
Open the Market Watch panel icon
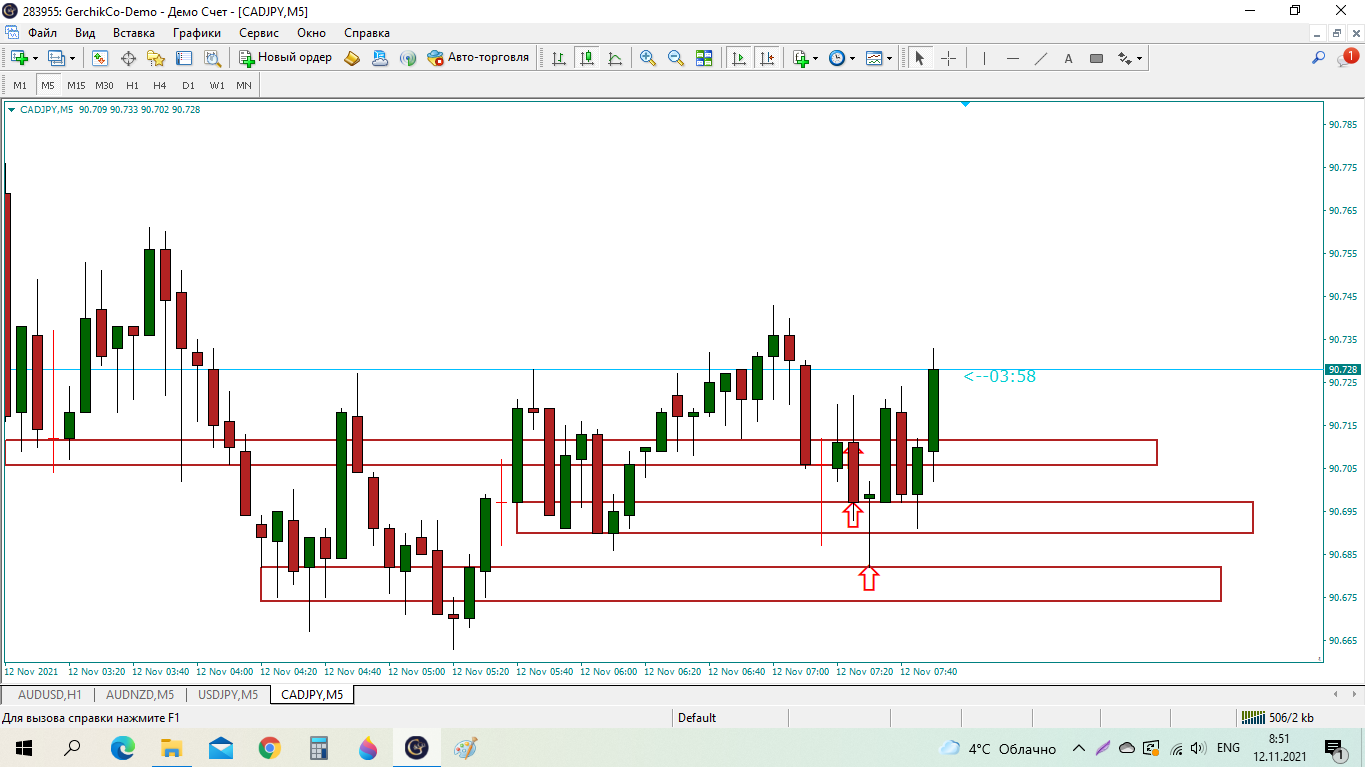[100, 58]
